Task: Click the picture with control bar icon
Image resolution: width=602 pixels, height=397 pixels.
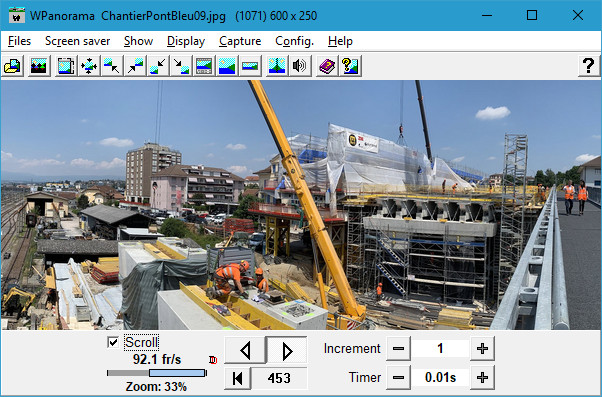Action: [x=204, y=66]
